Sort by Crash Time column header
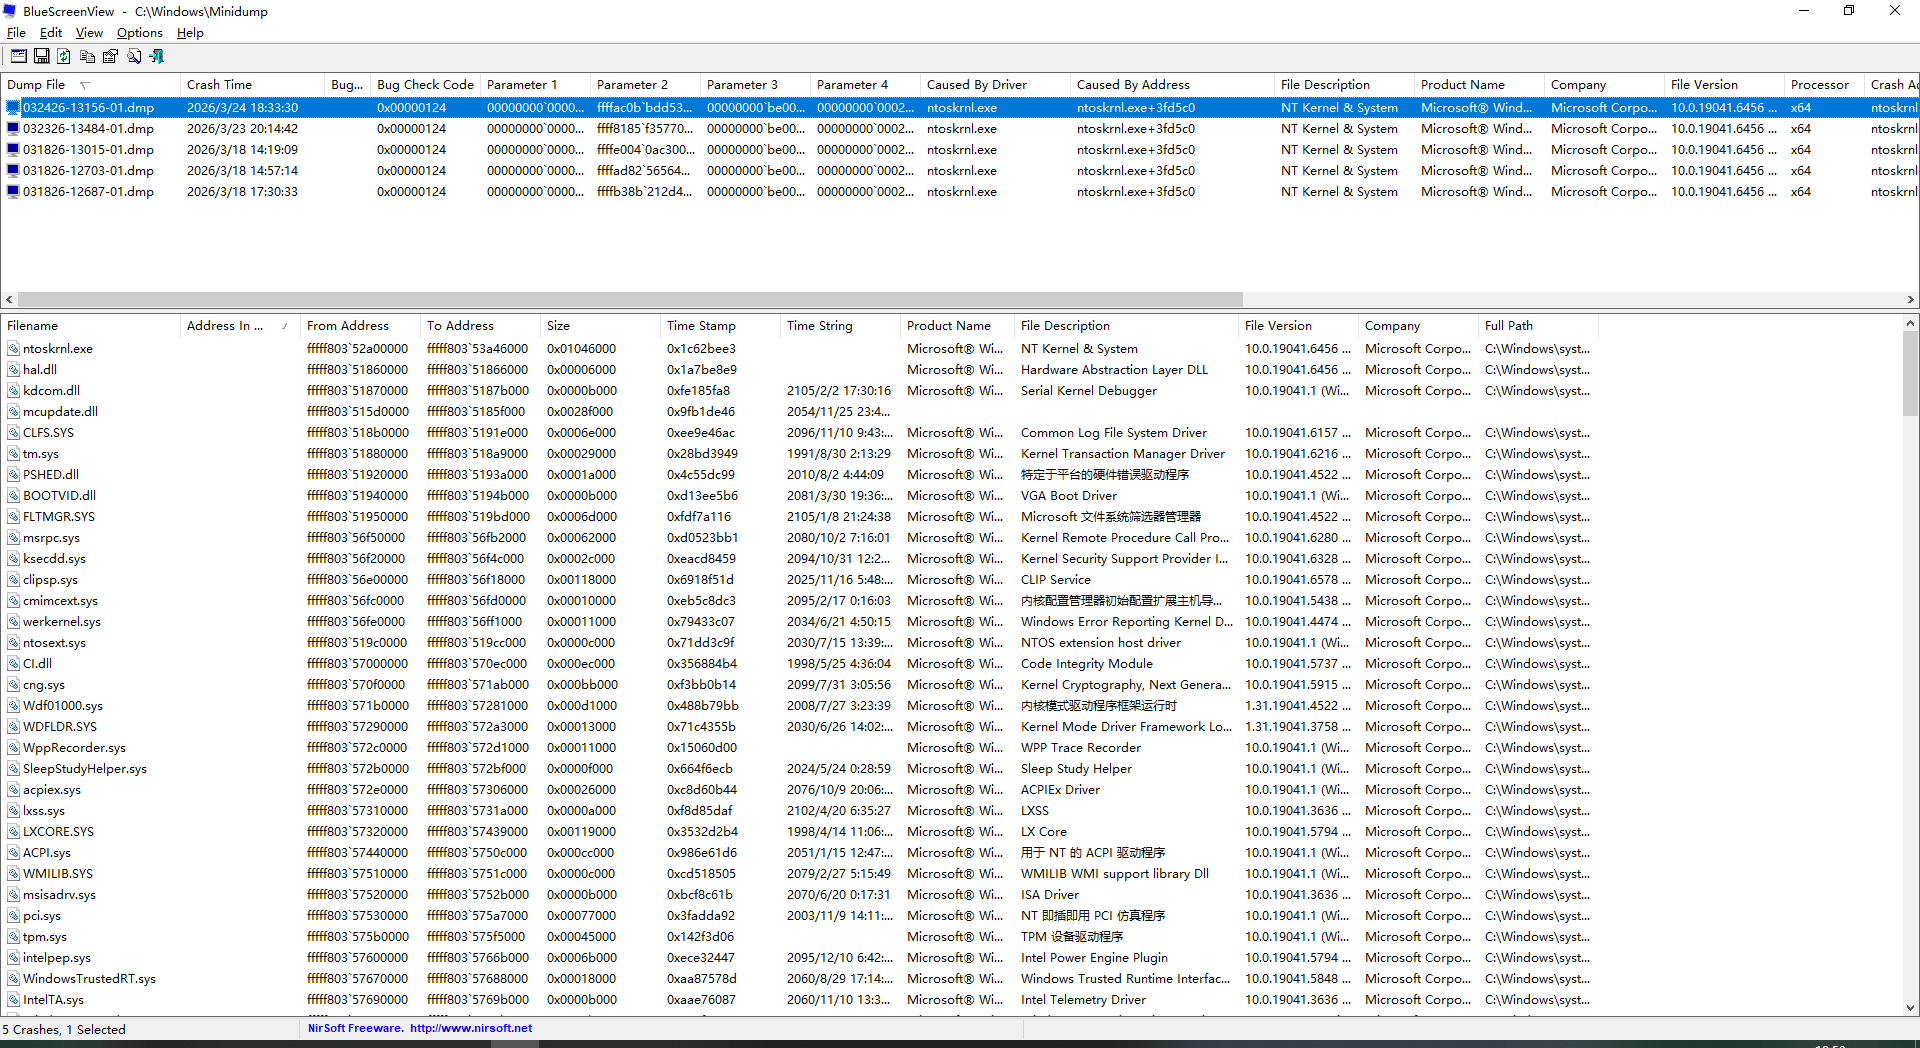Image resolution: width=1920 pixels, height=1048 pixels. (252, 85)
